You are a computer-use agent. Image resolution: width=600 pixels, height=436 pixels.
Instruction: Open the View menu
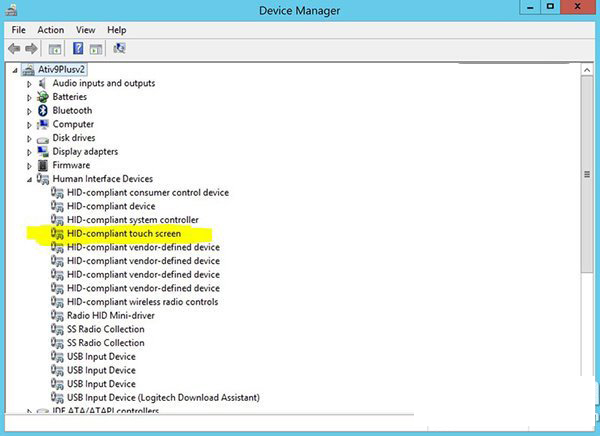click(86, 30)
